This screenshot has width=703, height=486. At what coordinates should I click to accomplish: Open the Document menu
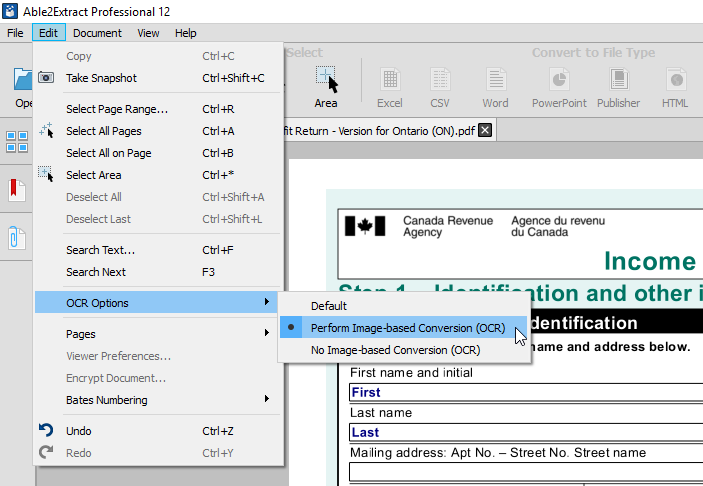[x=97, y=33]
